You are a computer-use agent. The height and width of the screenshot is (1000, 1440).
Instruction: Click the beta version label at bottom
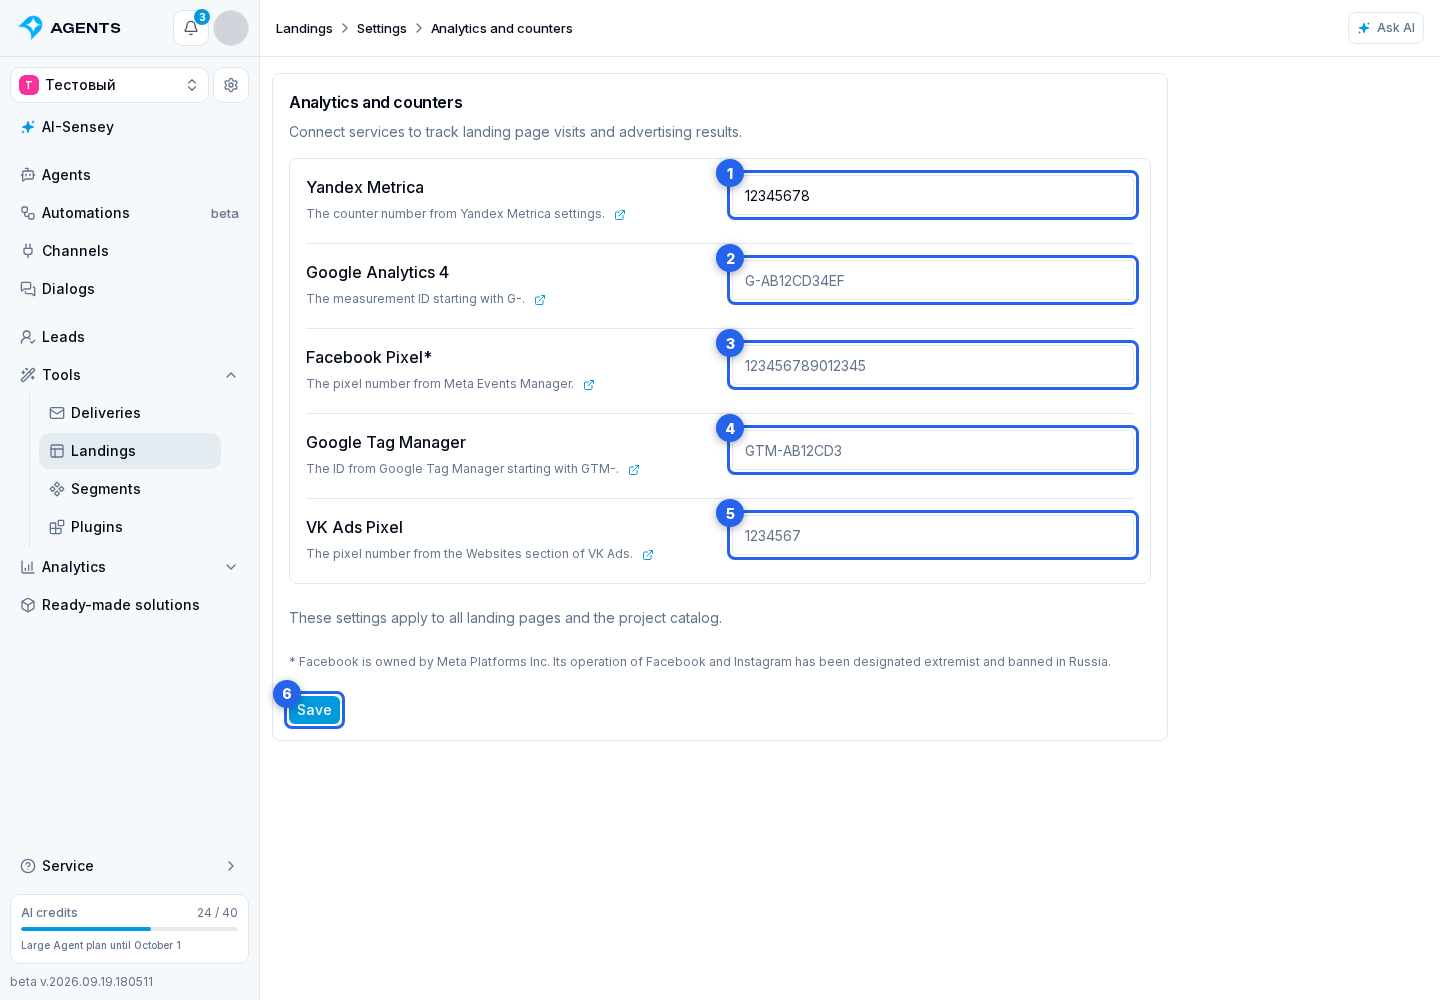[82, 982]
